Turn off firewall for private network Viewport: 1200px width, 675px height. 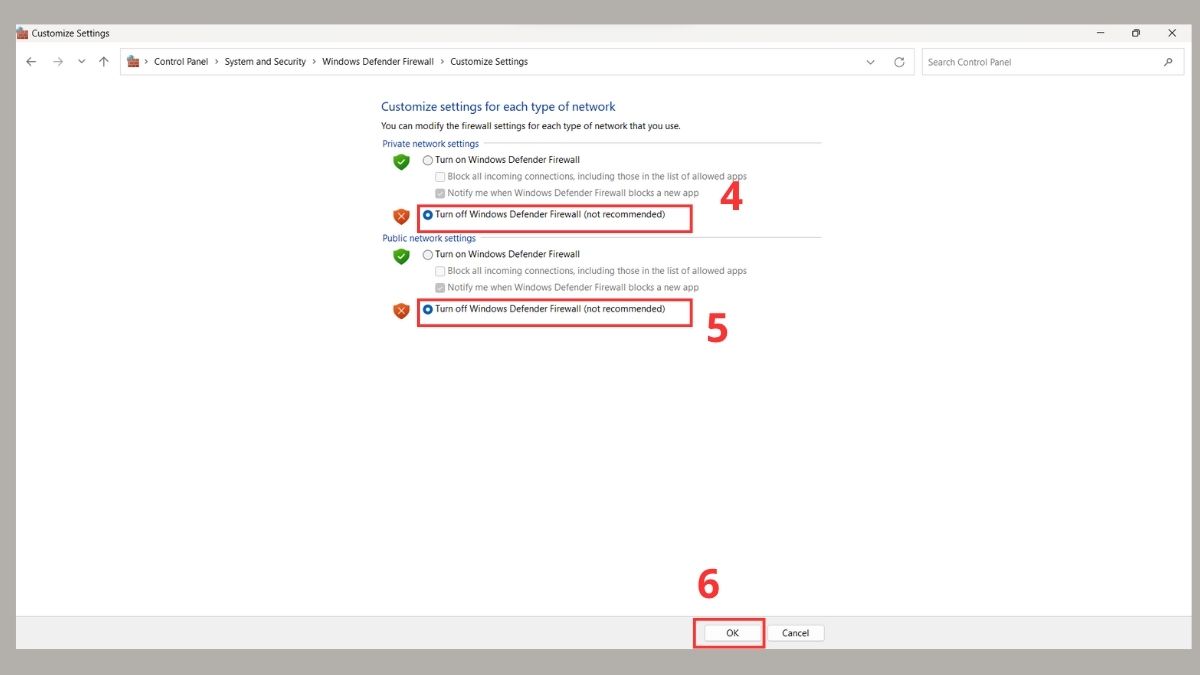click(x=428, y=215)
